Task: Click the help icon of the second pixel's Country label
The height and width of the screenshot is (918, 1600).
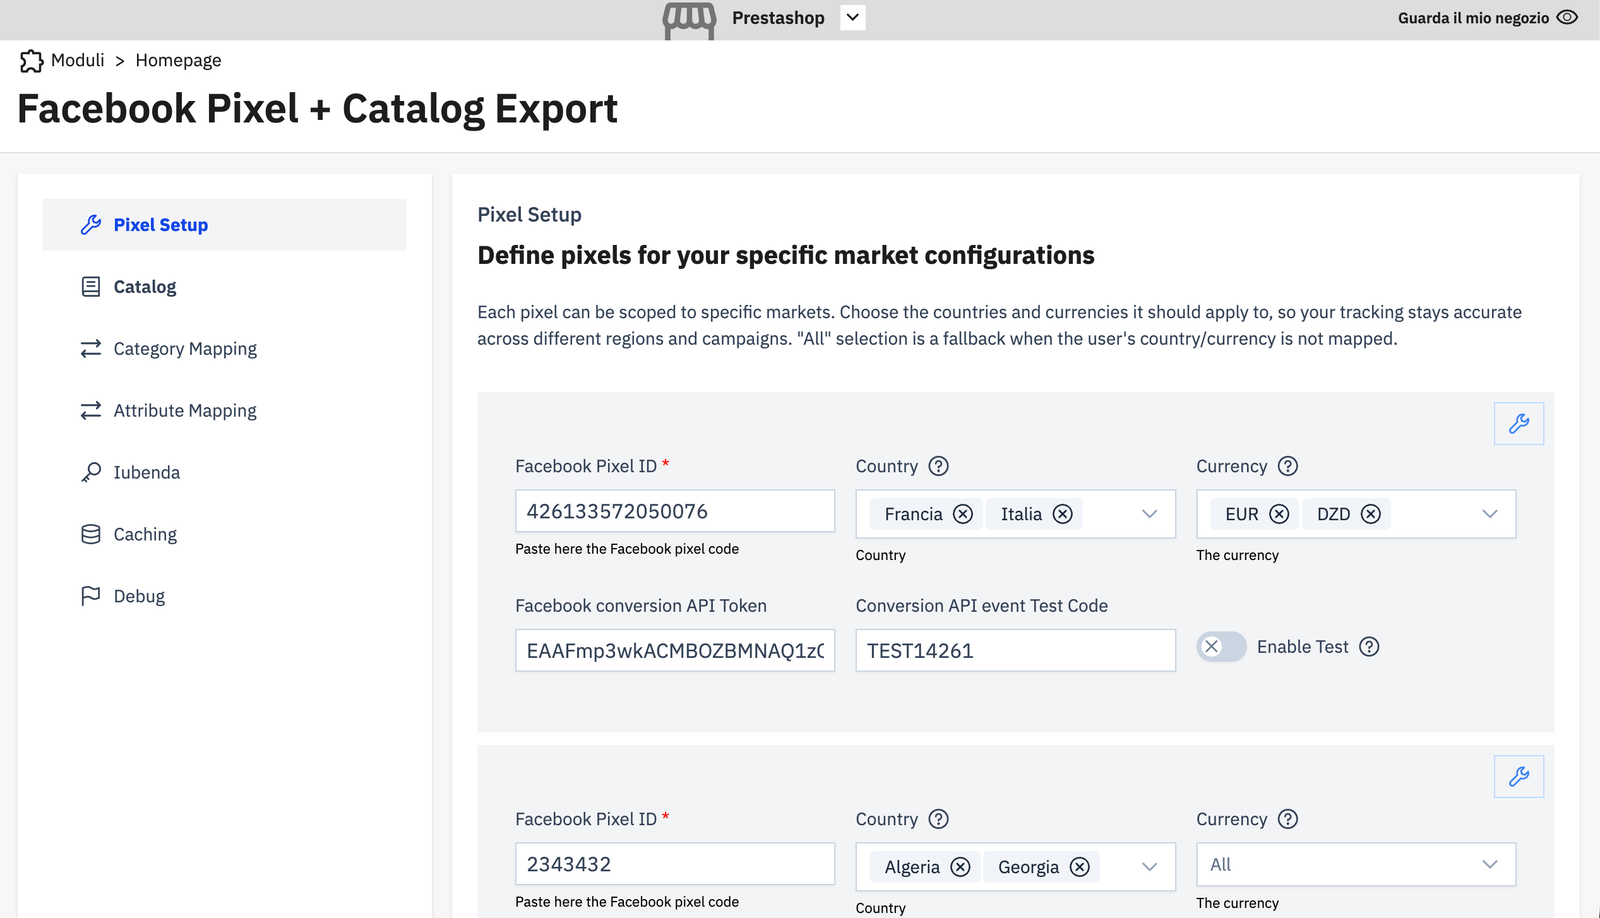Action: [x=938, y=819]
